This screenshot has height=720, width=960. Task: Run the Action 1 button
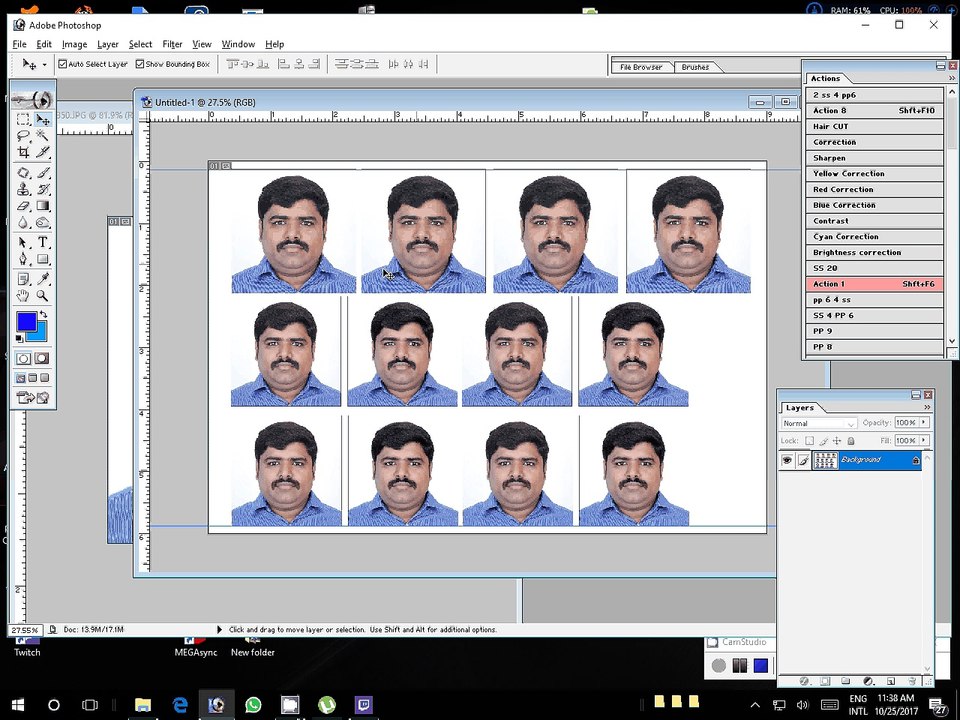(875, 283)
